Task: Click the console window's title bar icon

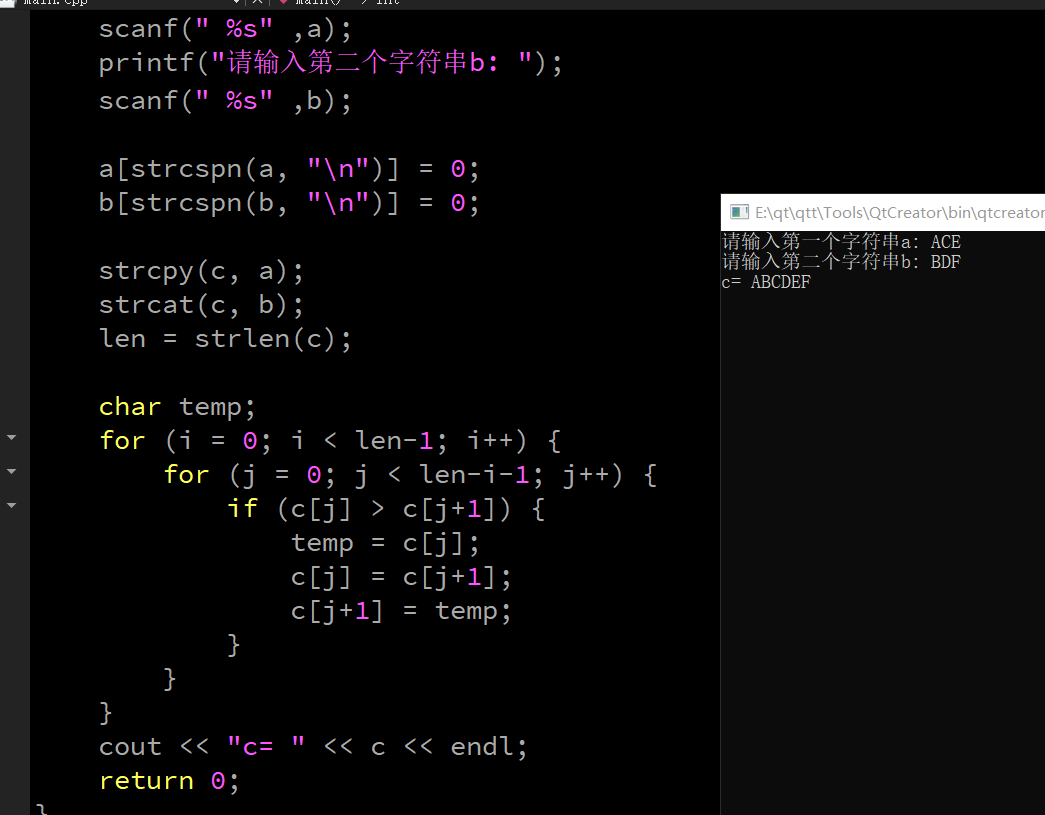Action: [739, 212]
